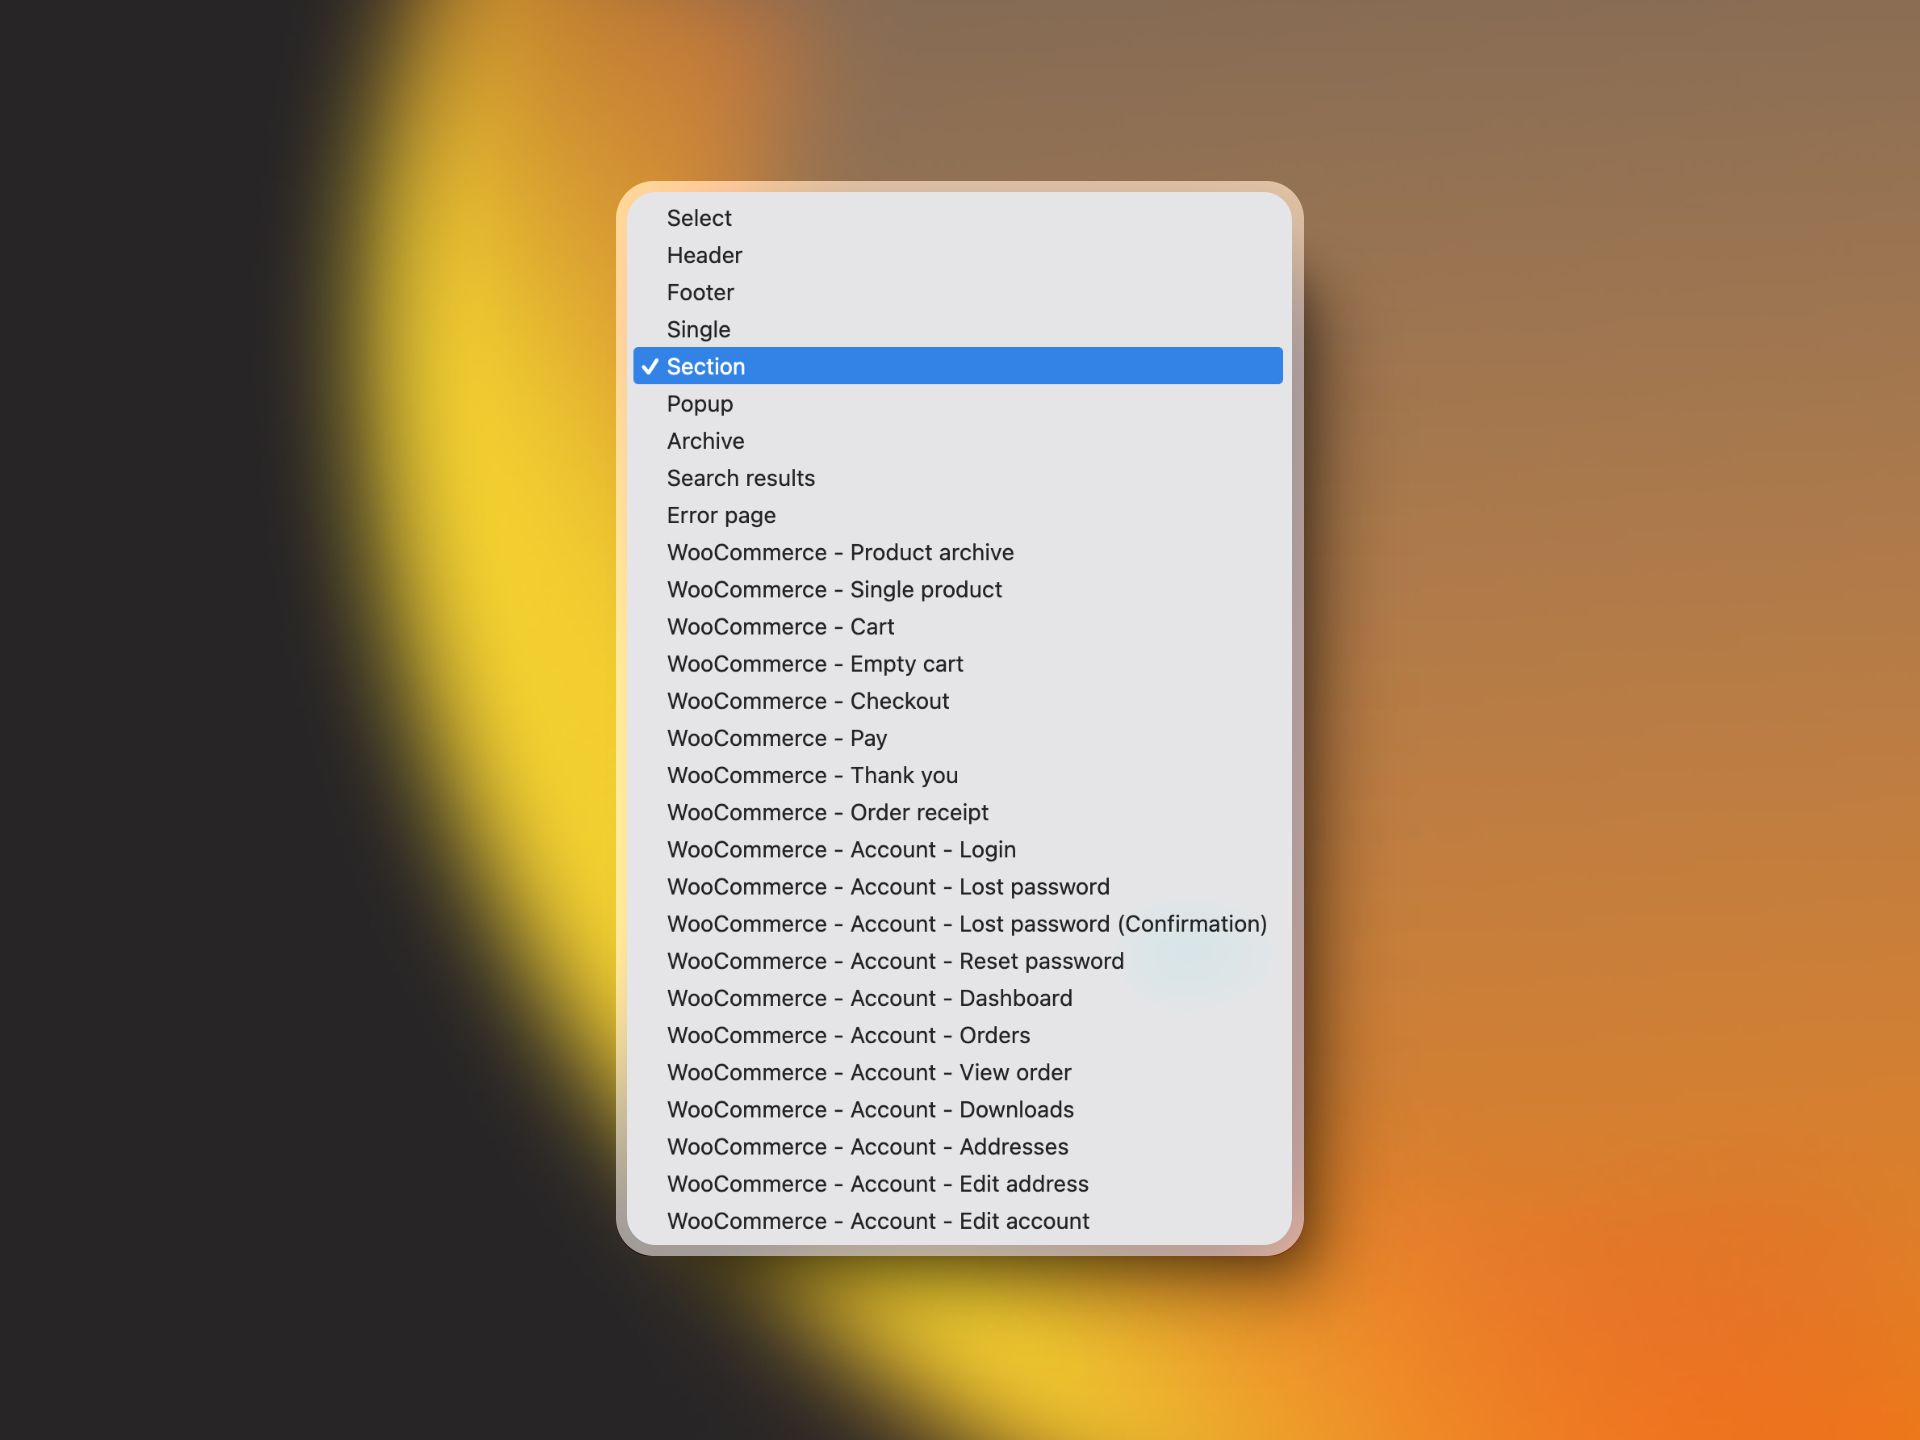Pick WooCommerce - Order receipt
Screen dimensions: 1920x1440
958,812
